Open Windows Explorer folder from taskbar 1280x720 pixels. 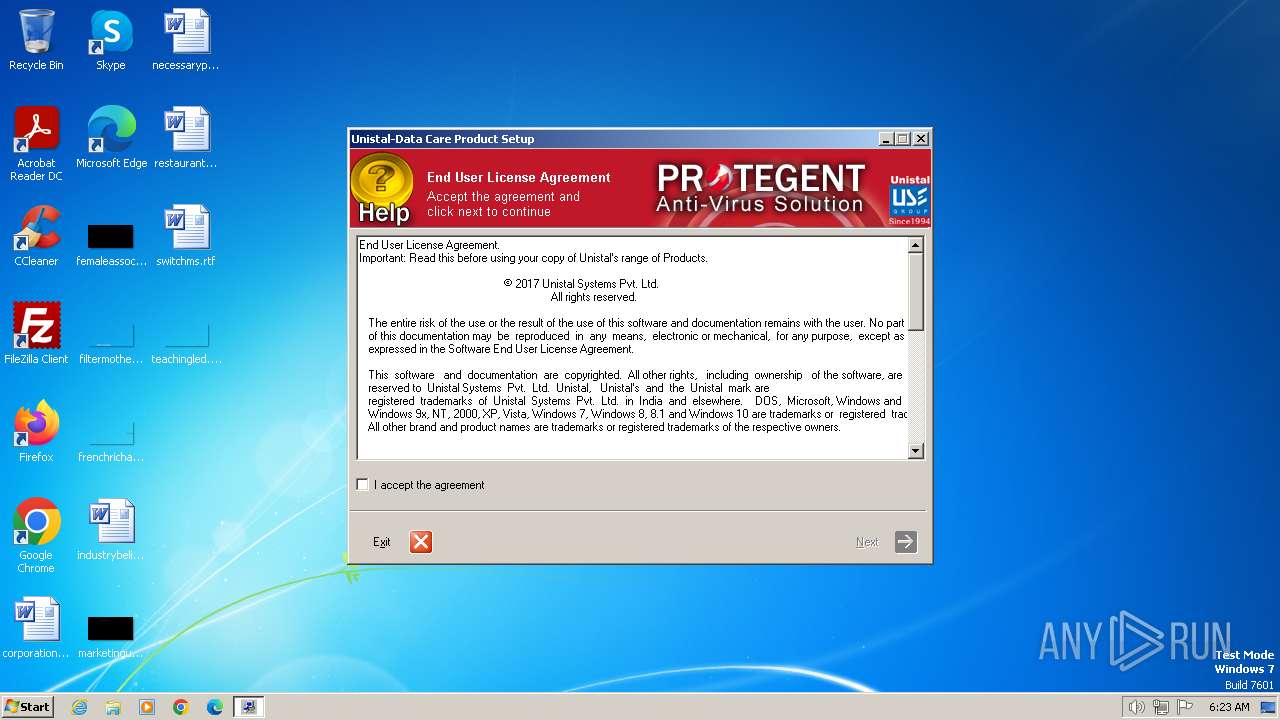point(113,707)
